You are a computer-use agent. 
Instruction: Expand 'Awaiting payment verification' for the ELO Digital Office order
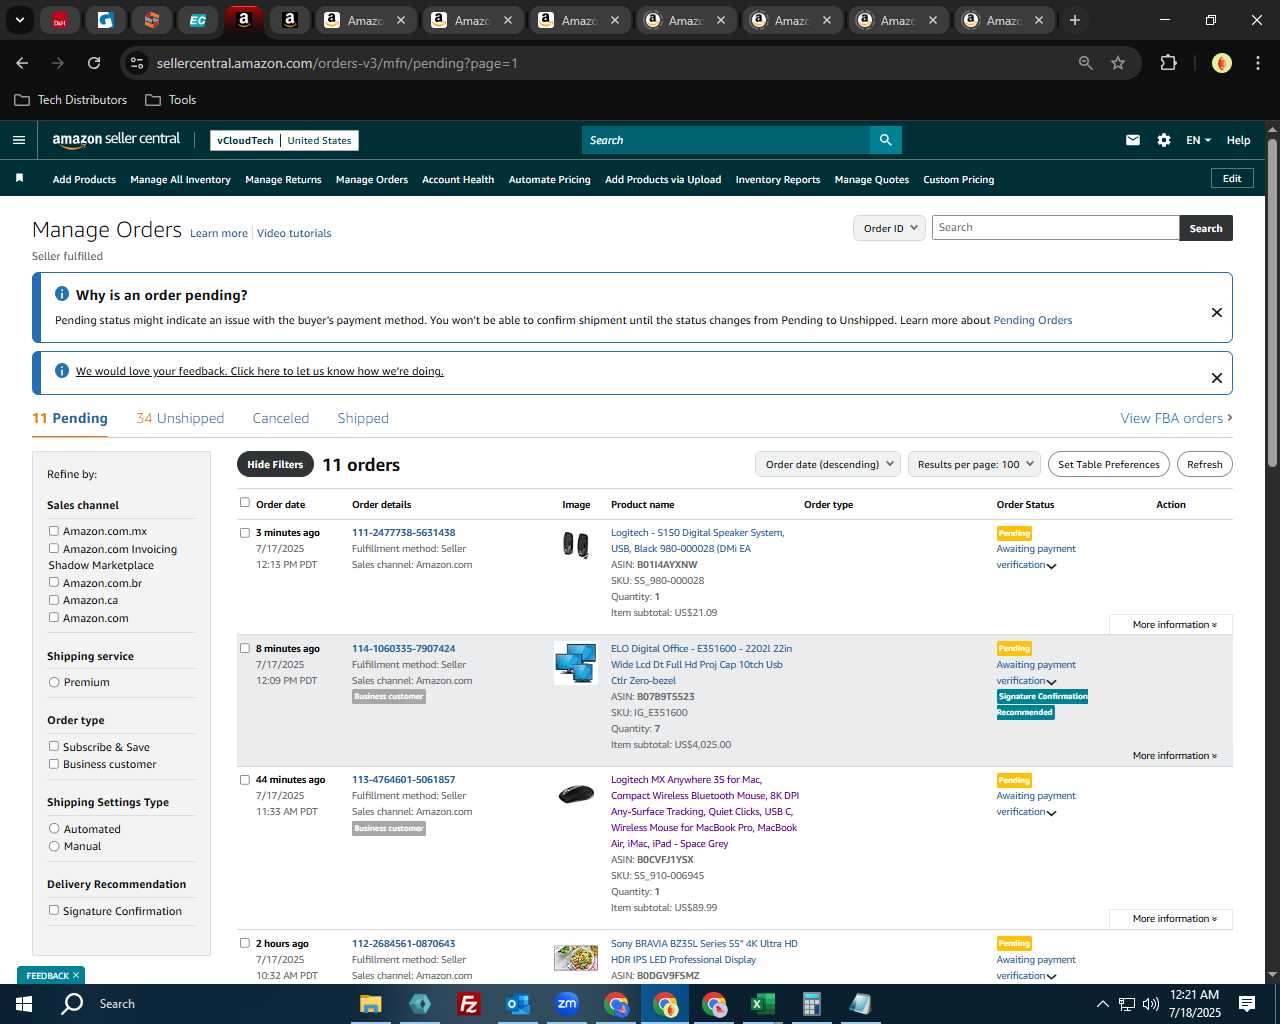1051,682
